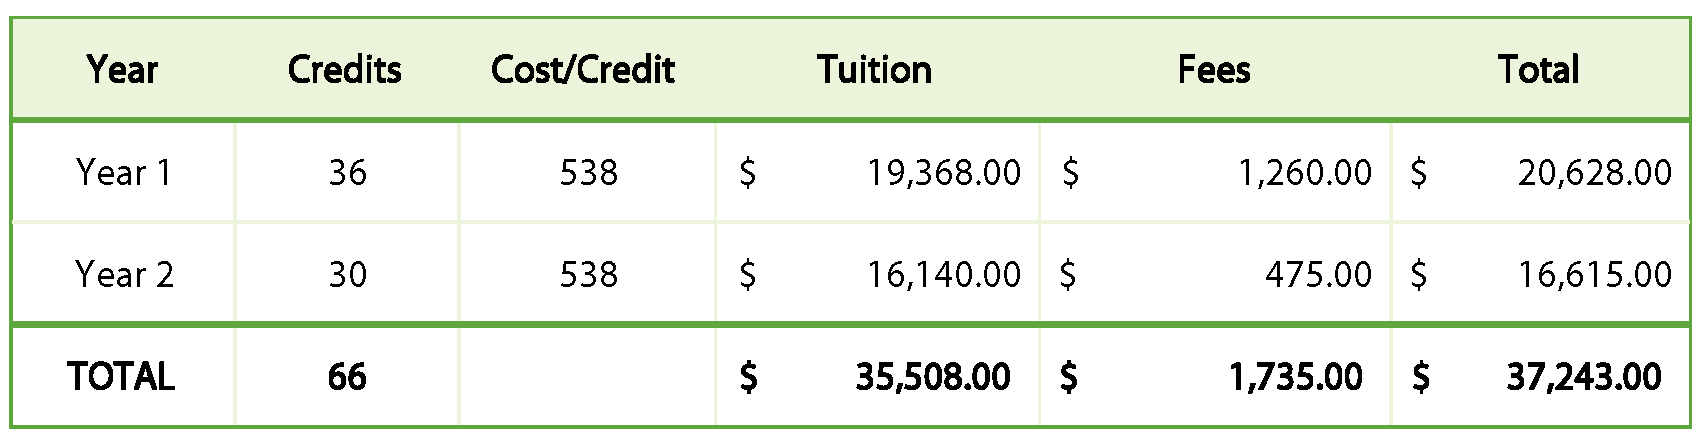The width and height of the screenshot is (1708, 440).
Task: Select total fees amount 1,735.00
Action: [x=1295, y=377]
